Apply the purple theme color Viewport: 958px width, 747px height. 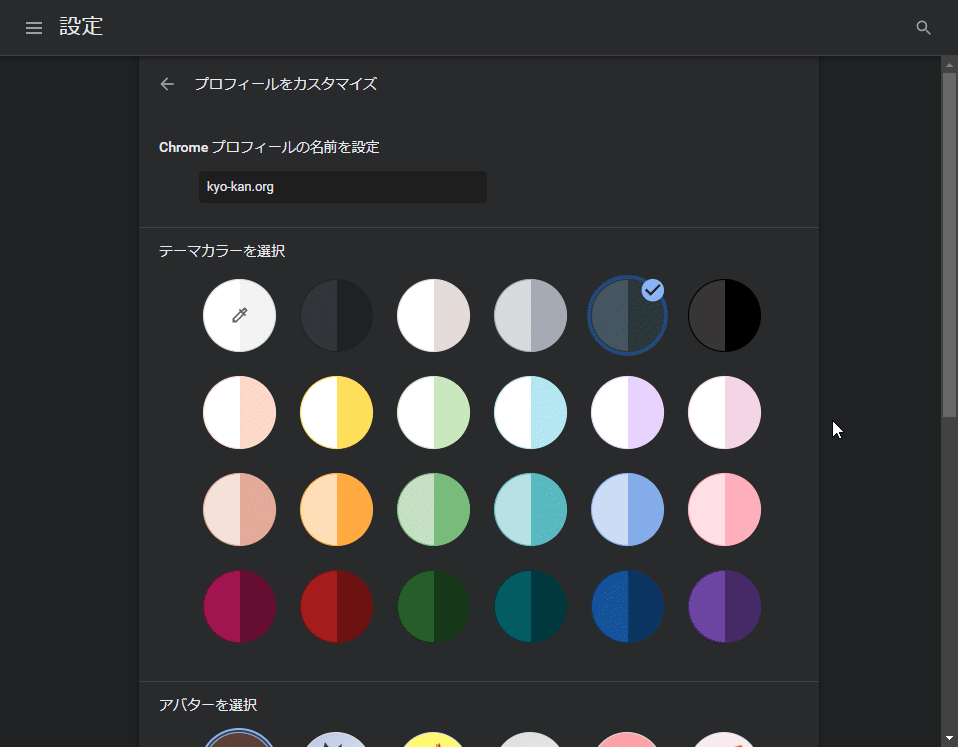point(725,607)
